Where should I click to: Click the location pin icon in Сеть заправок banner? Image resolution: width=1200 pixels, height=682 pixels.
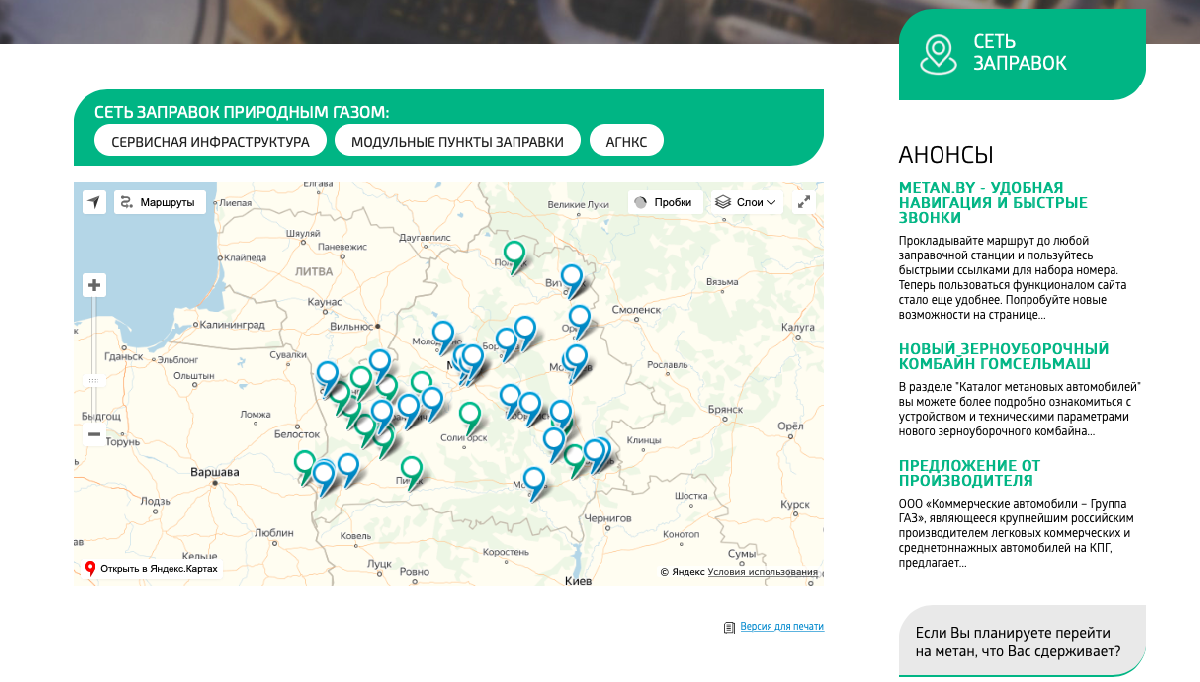(938, 54)
